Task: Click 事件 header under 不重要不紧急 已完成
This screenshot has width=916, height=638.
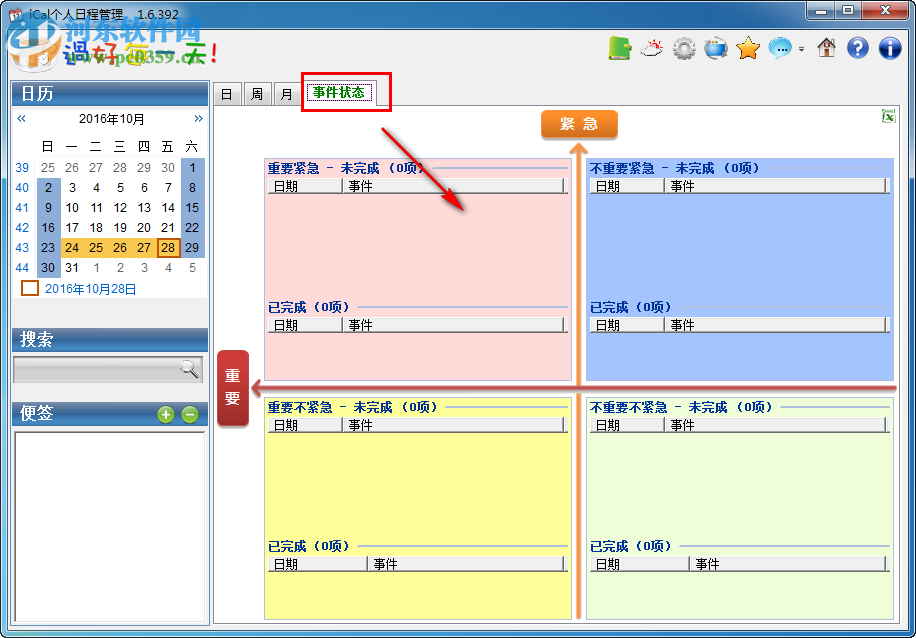Action: coord(787,564)
